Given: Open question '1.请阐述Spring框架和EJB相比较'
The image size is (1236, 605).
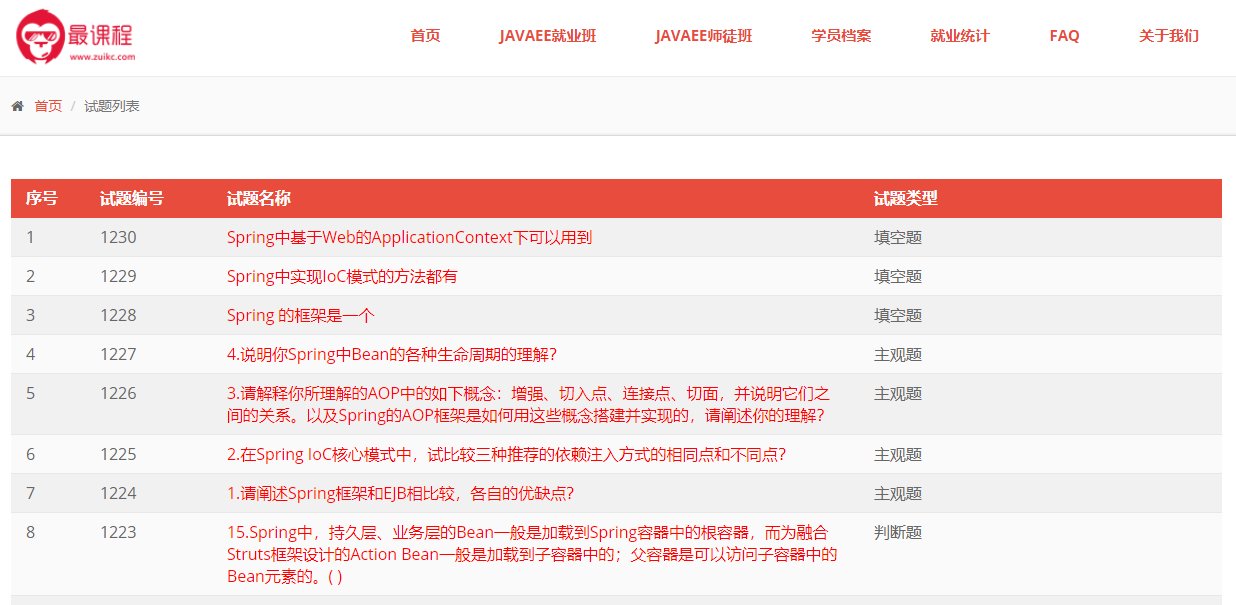Looking at the screenshot, I should (x=401, y=493).
